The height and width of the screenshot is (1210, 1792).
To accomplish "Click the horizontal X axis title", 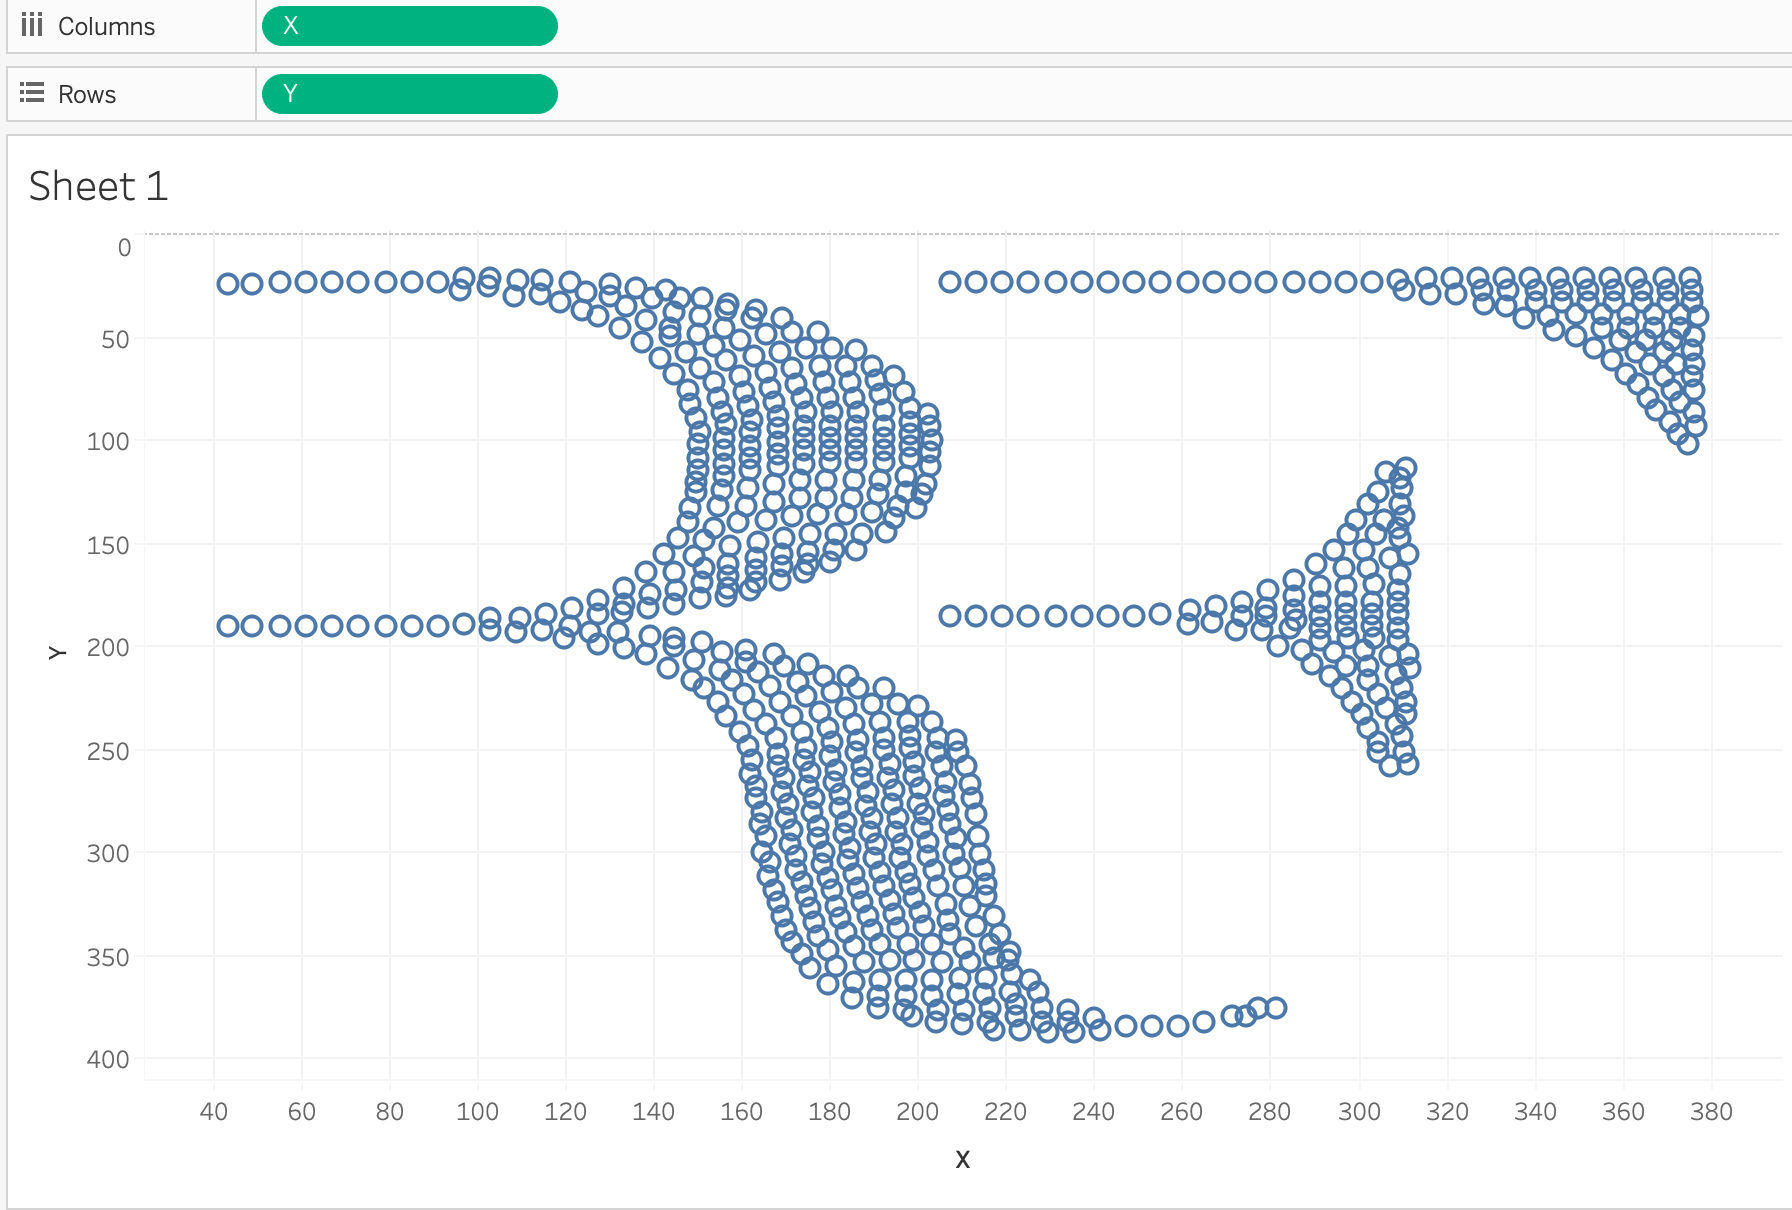I will (962, 1159).
